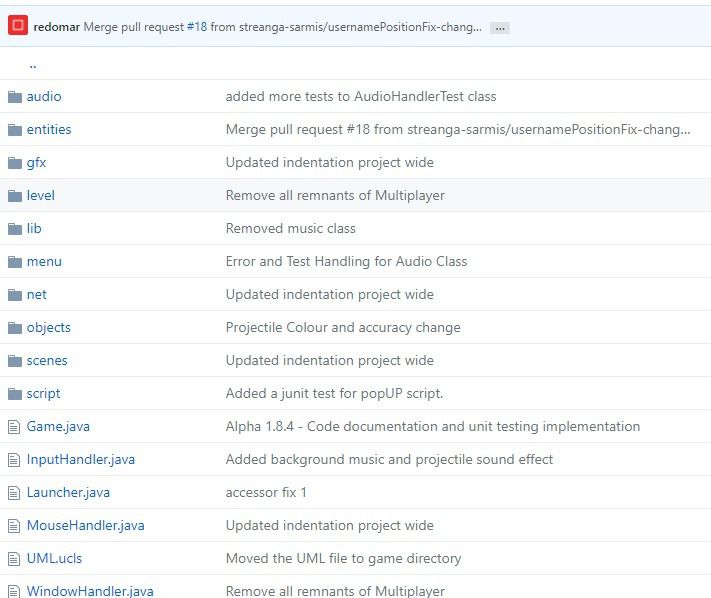Click the lib folder icon
This screenshot has height=598, width=711.
coord(15,229)
